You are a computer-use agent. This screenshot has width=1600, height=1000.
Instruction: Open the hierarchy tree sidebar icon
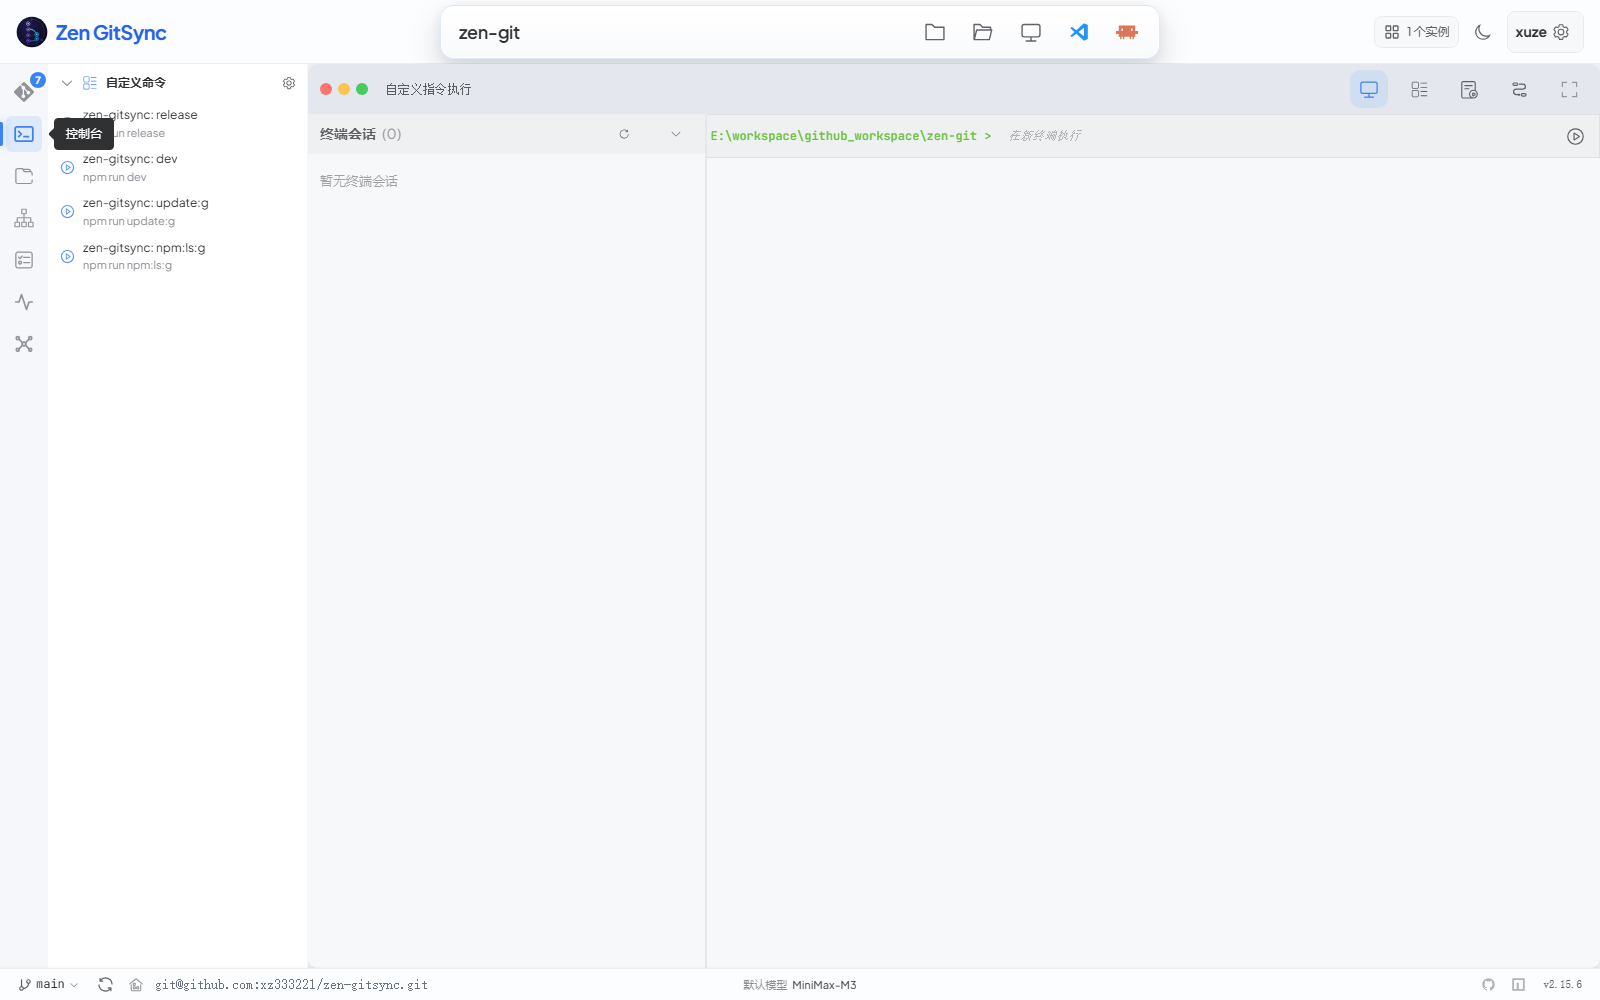pos(24,218)
